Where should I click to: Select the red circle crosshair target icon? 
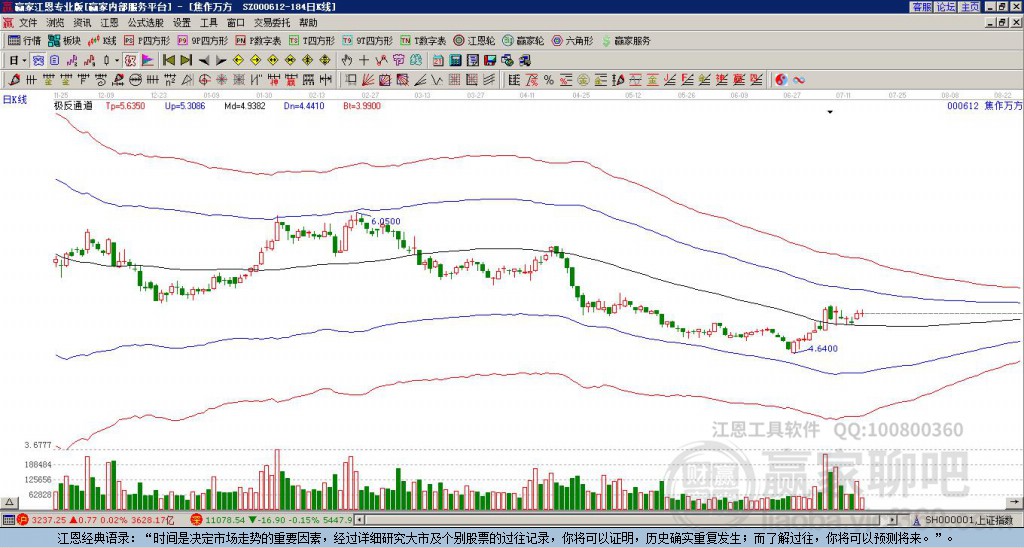[204, 80]
